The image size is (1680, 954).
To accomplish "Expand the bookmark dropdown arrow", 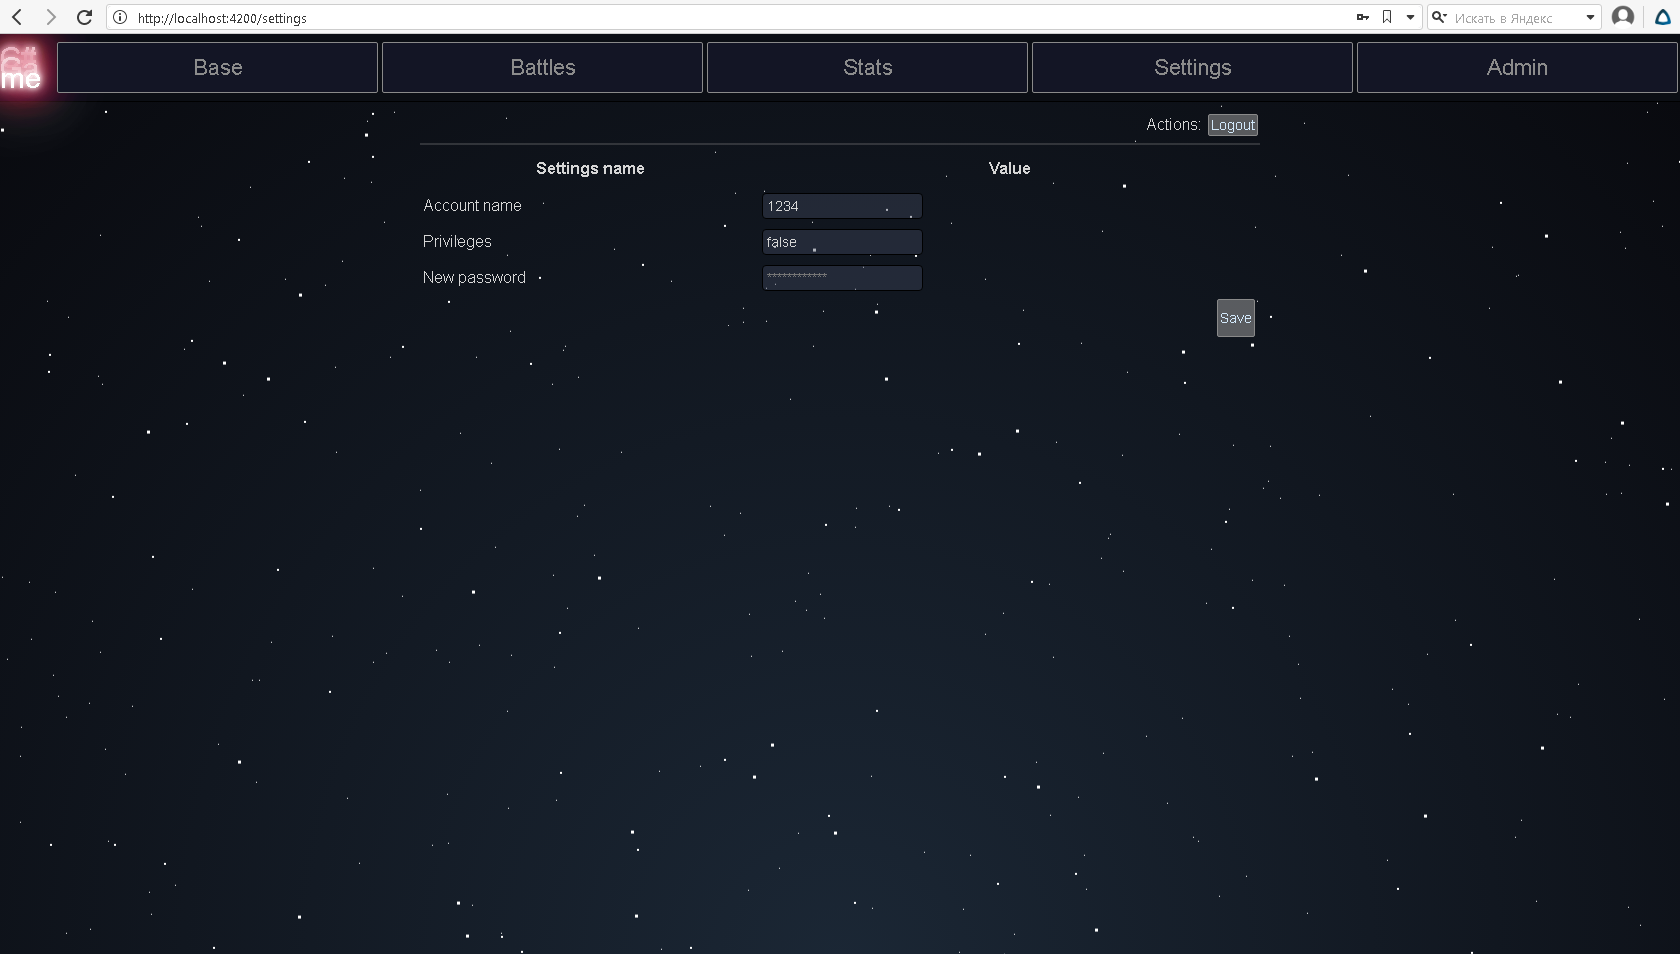I will pyautogui.click(x=1410, y=17).
